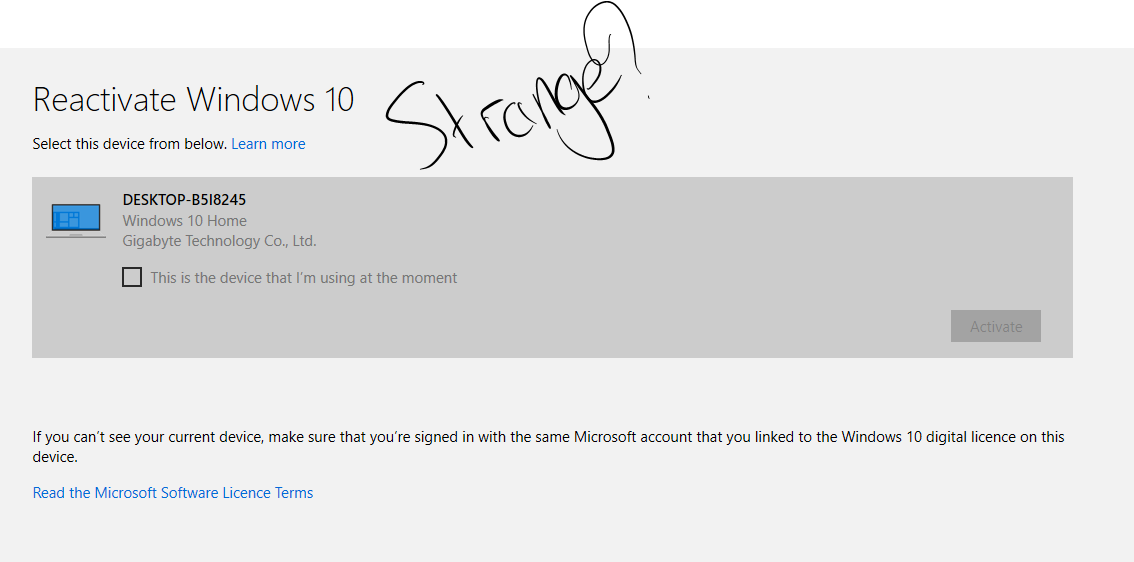Open the Learn more link
This screenshot has width=1134, height=562.
pos(268,144)
